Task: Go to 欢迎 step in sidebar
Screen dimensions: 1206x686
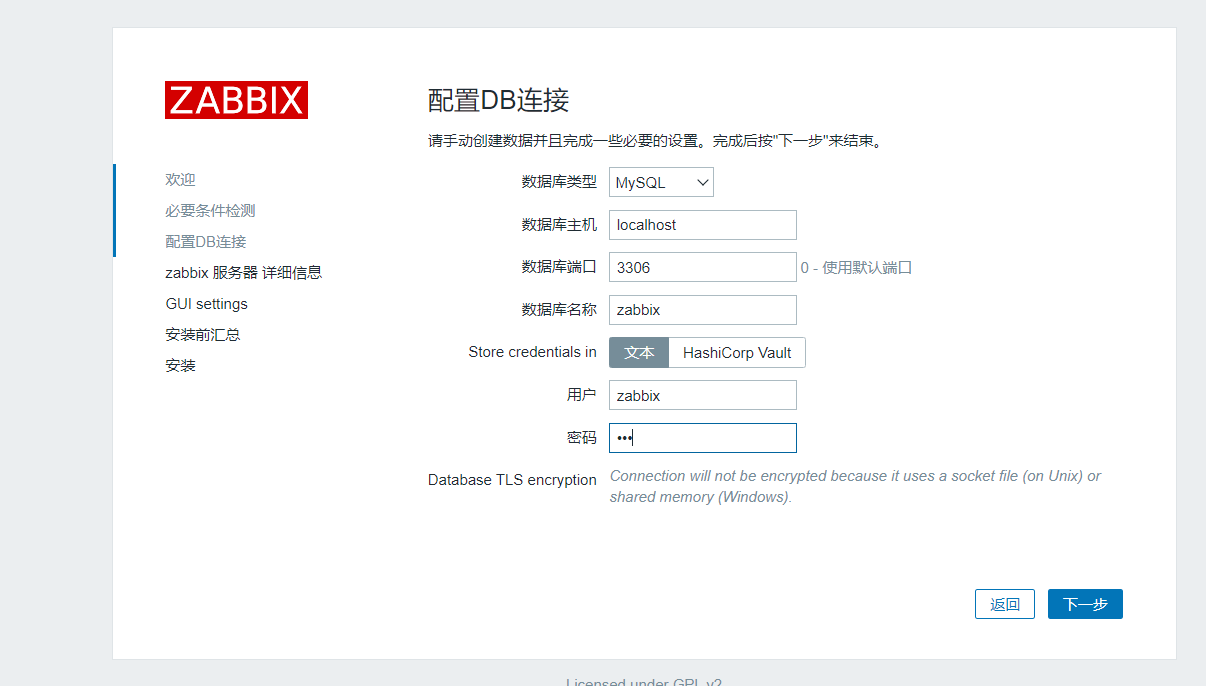Action: tap(180, 180)
